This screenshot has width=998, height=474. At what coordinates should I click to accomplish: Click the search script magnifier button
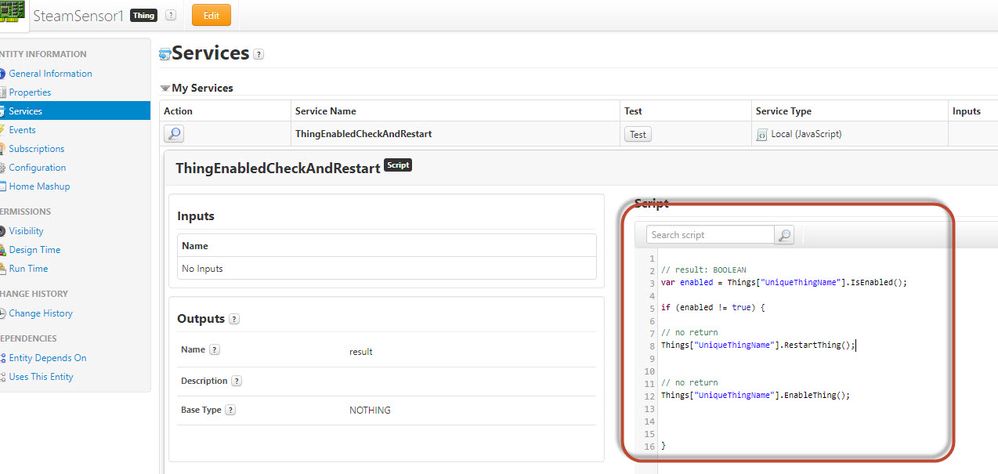point(785,235)
